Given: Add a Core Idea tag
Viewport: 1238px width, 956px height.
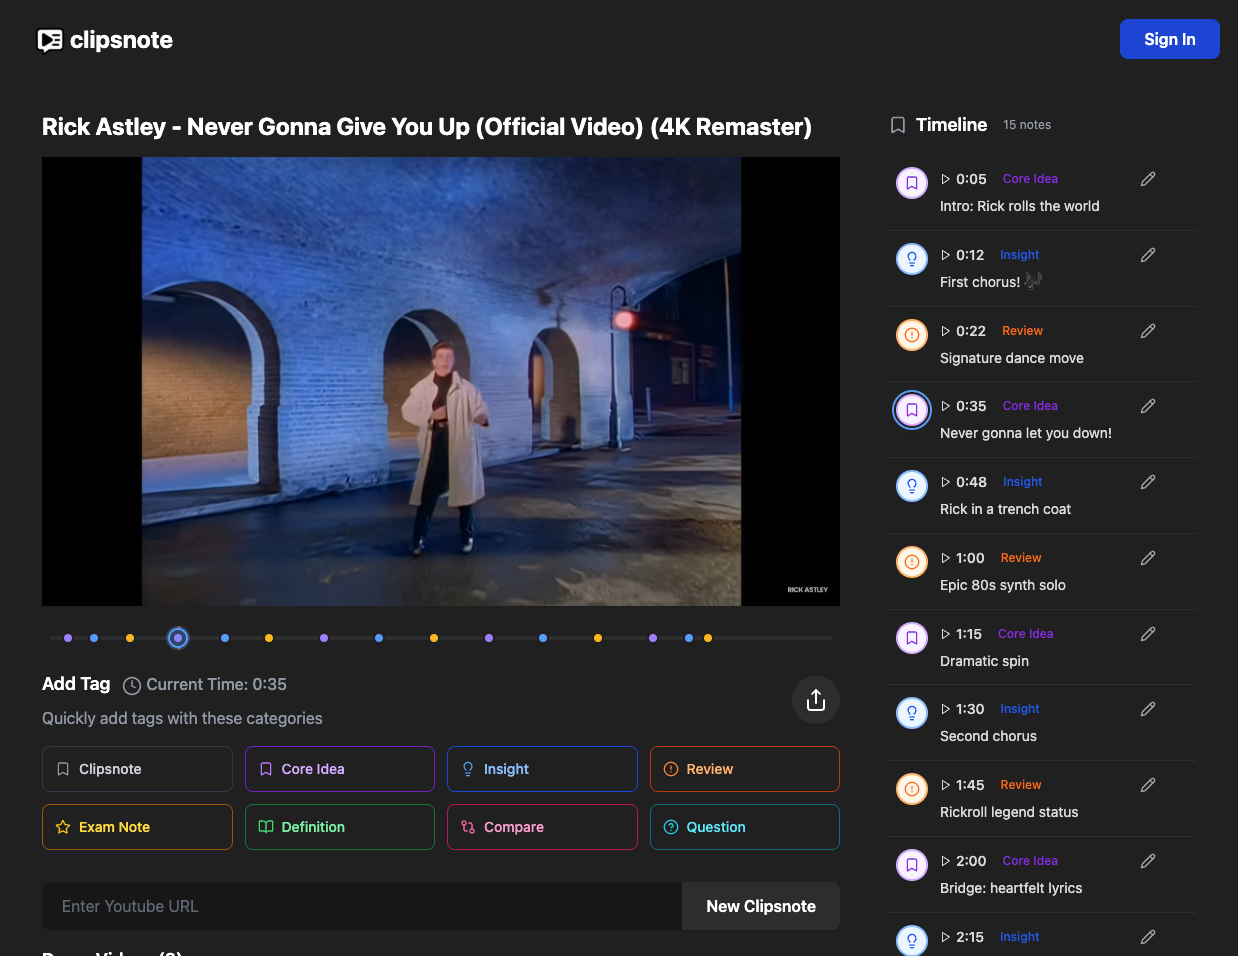Looking at the screenshot, I should (x=340, y=769).
